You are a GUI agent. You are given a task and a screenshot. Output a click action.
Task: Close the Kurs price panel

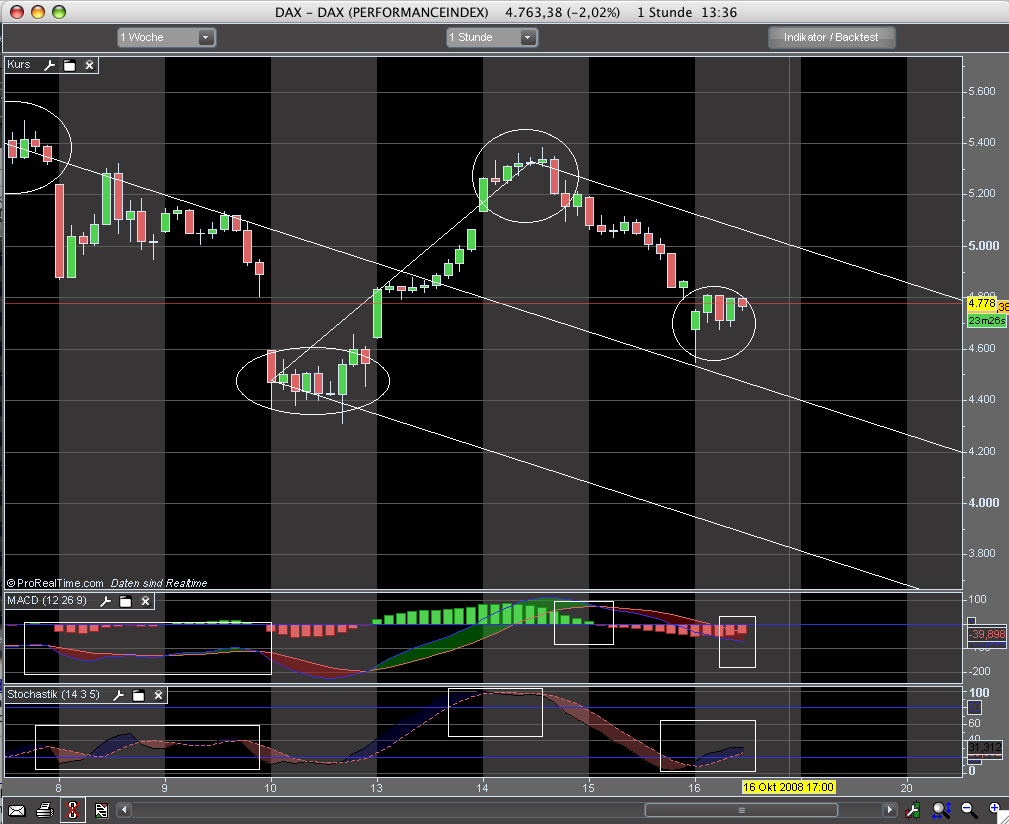point(89,65)
